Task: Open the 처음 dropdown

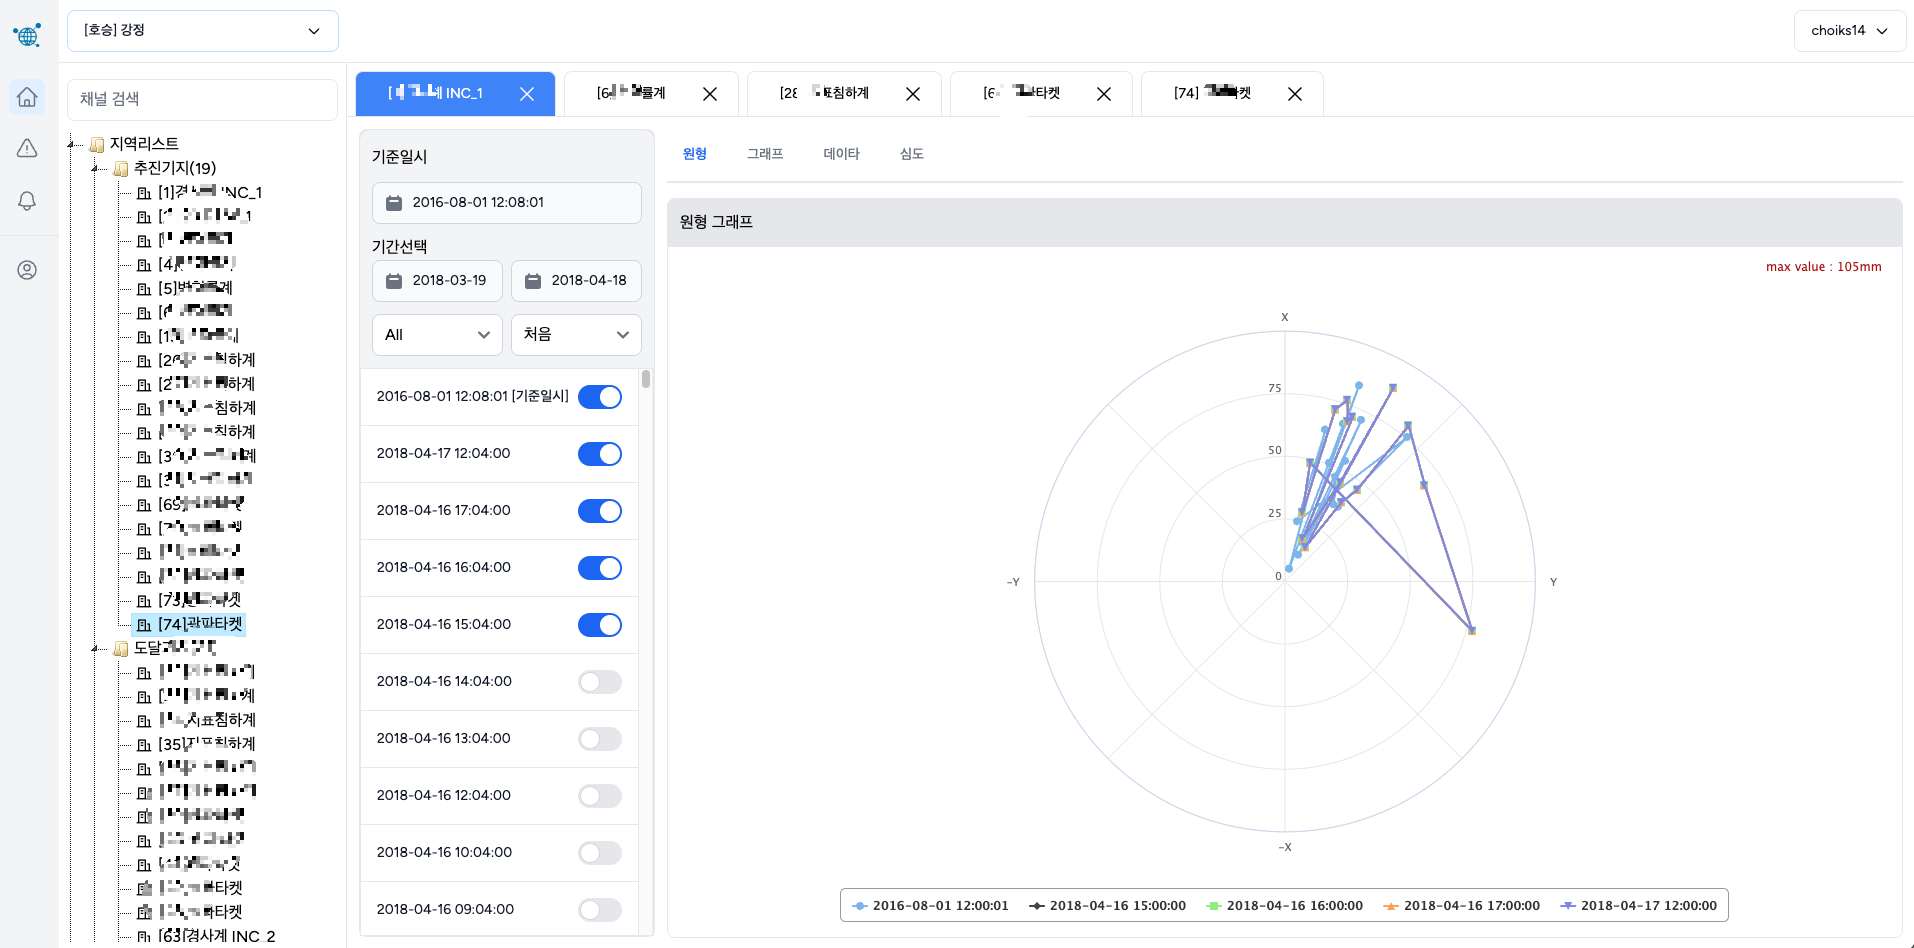Action: (x=576, y=335)
